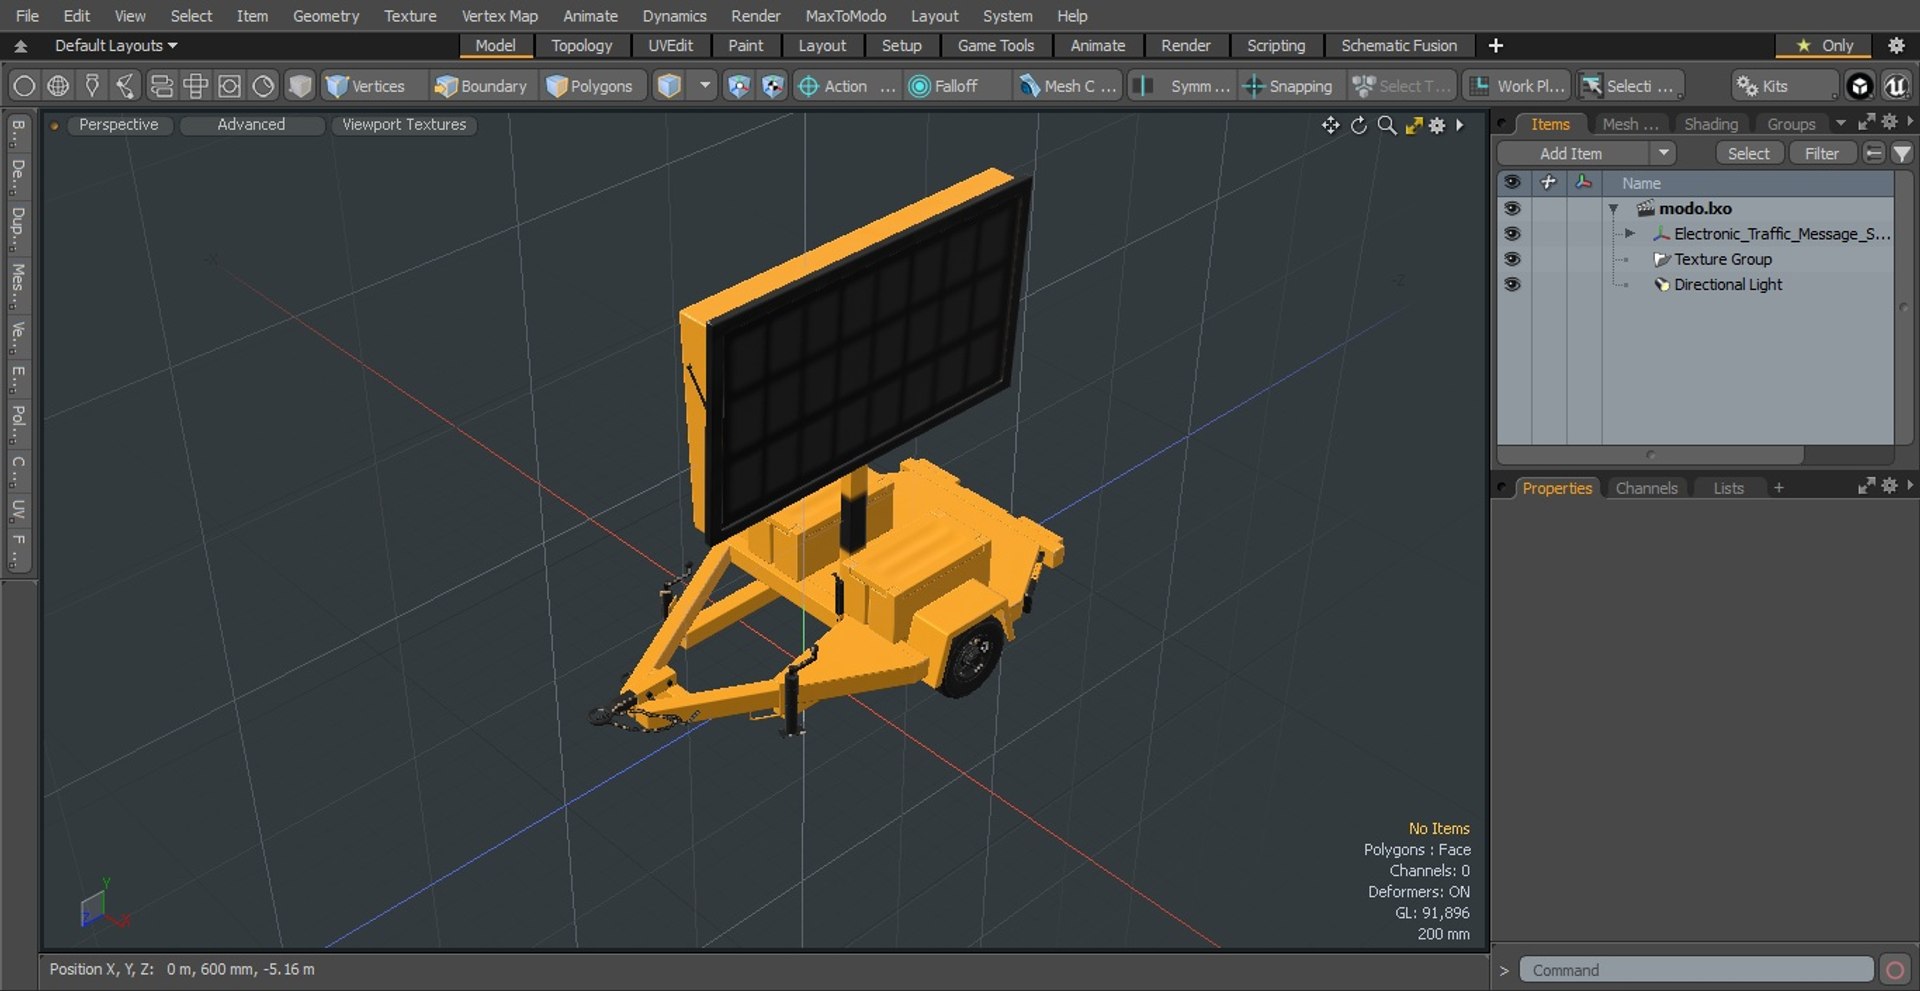1920x991 pixels.
Task: Click the curve pen tool icon with nodes
Action: [126, 86]
